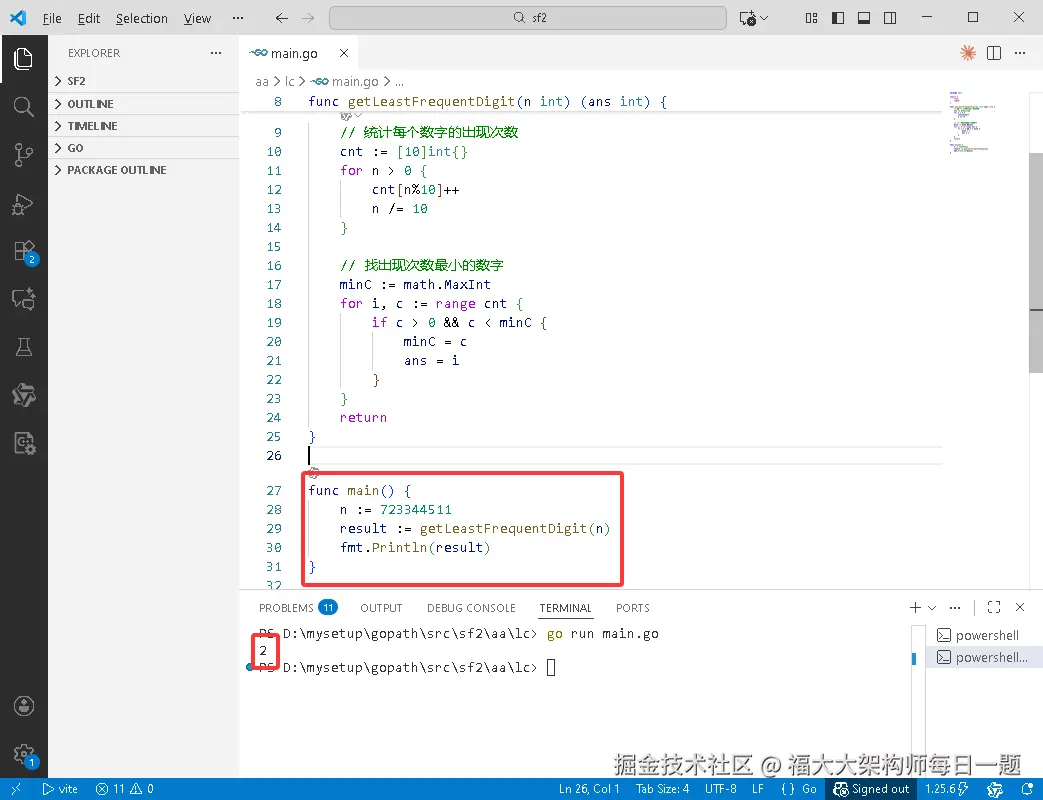Open the Source Control view
The height and width of the screenshot is (800, 1043).
pos(23,154)
